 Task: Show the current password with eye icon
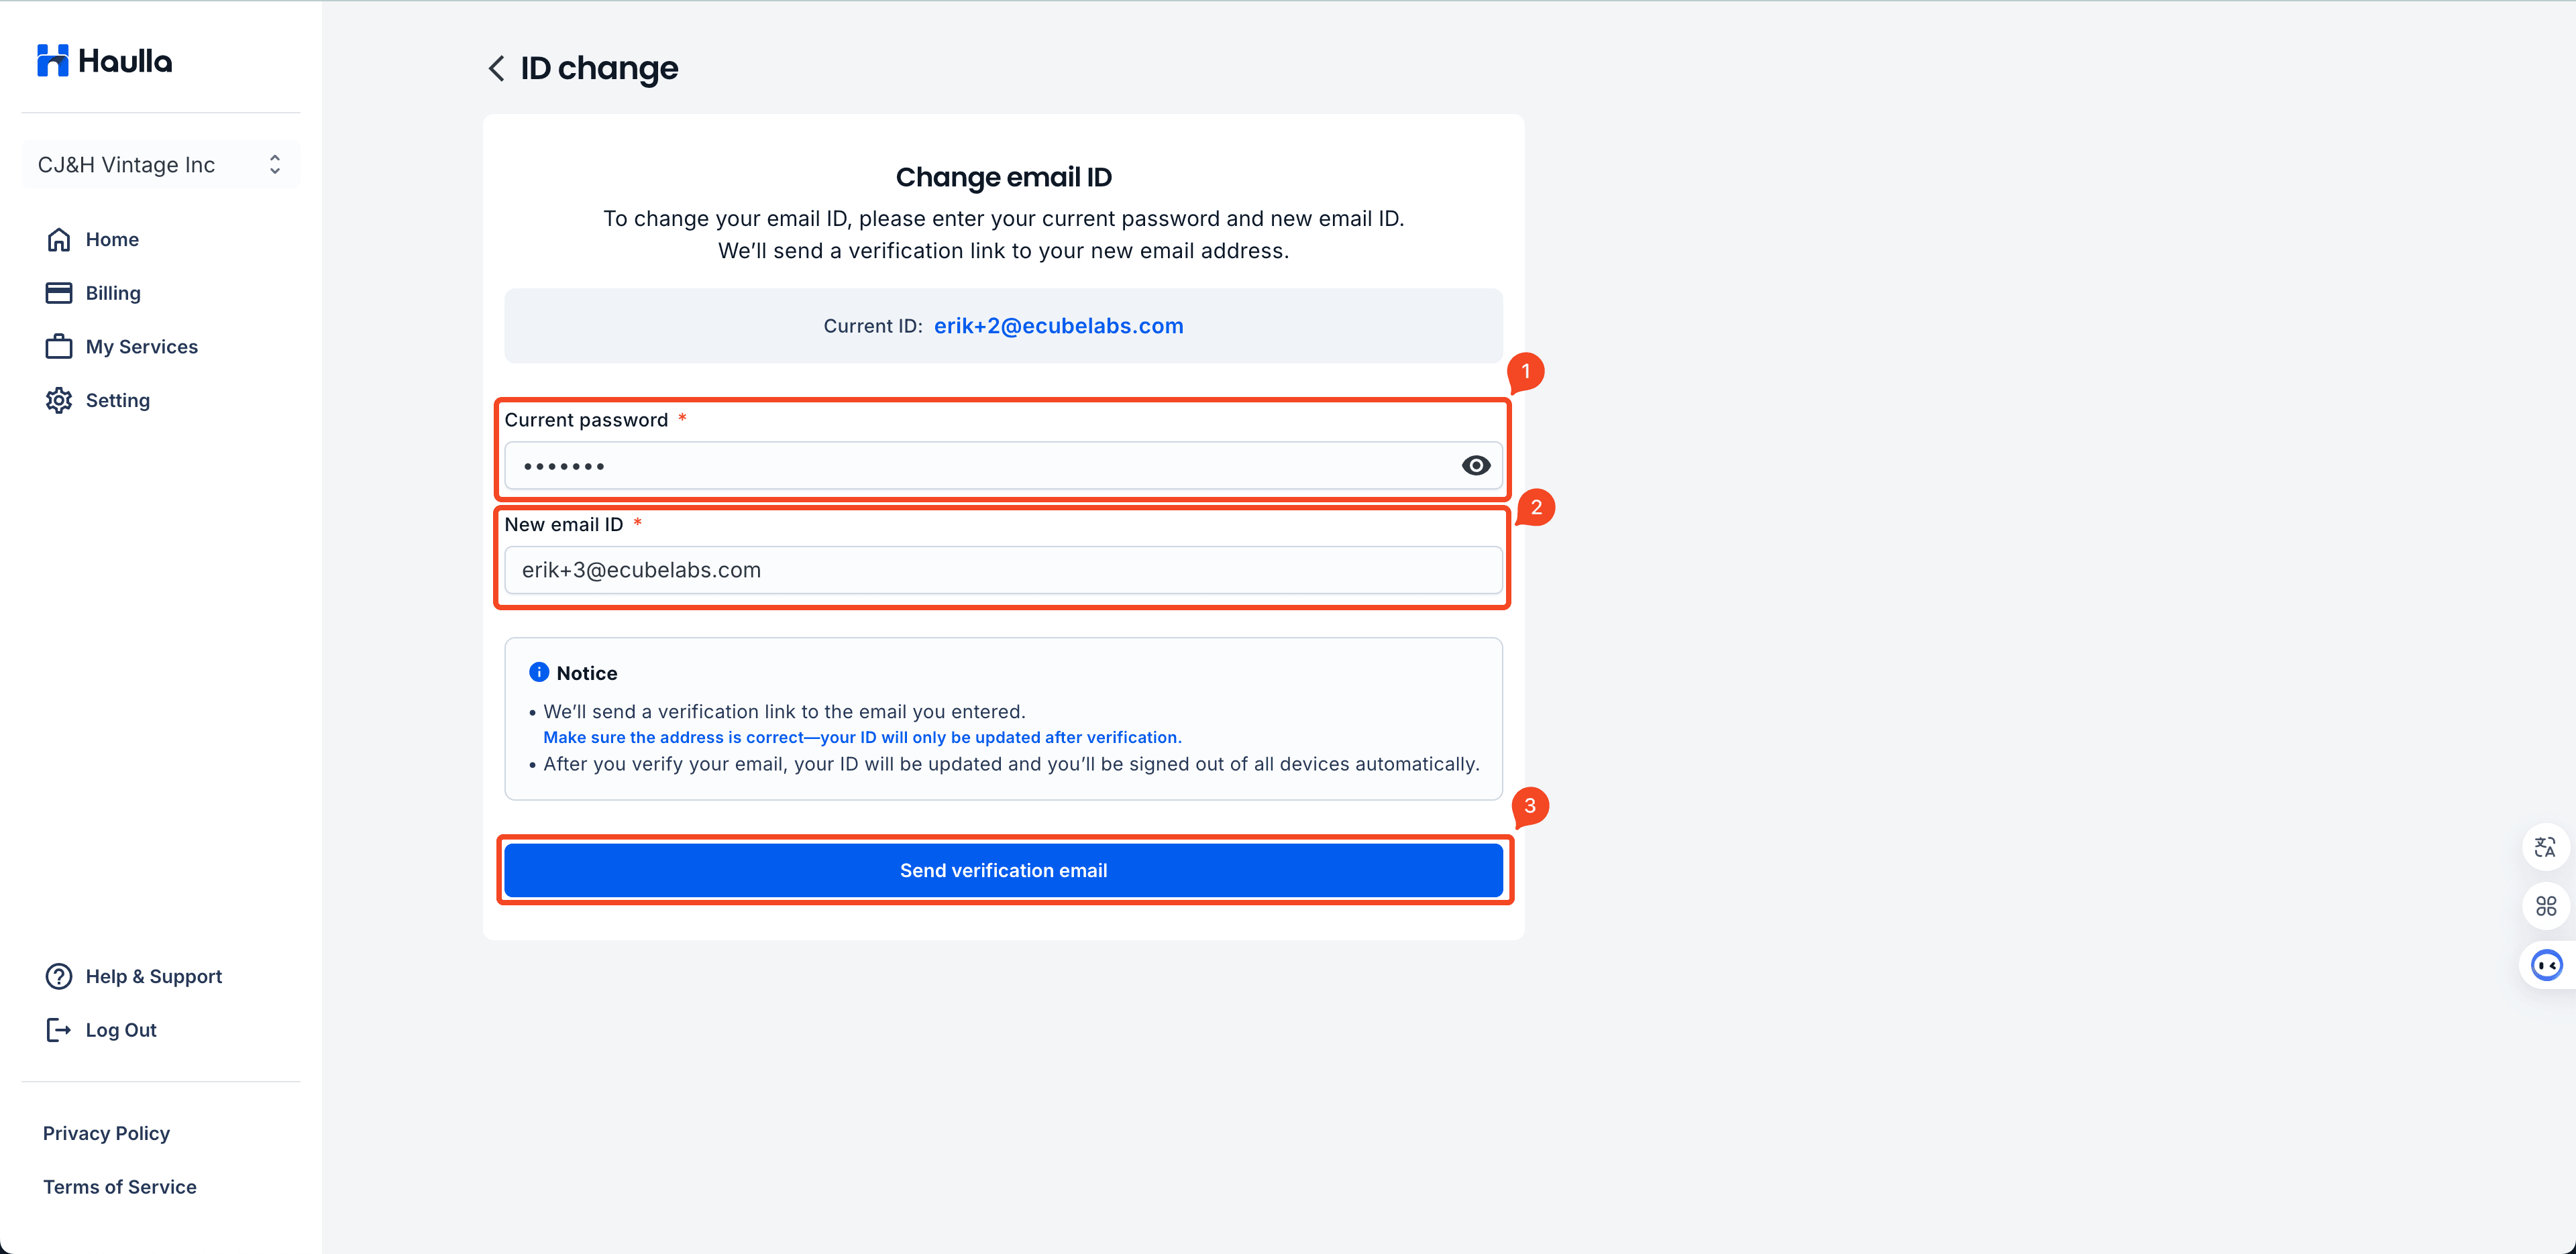click(x=1475, y=466)
